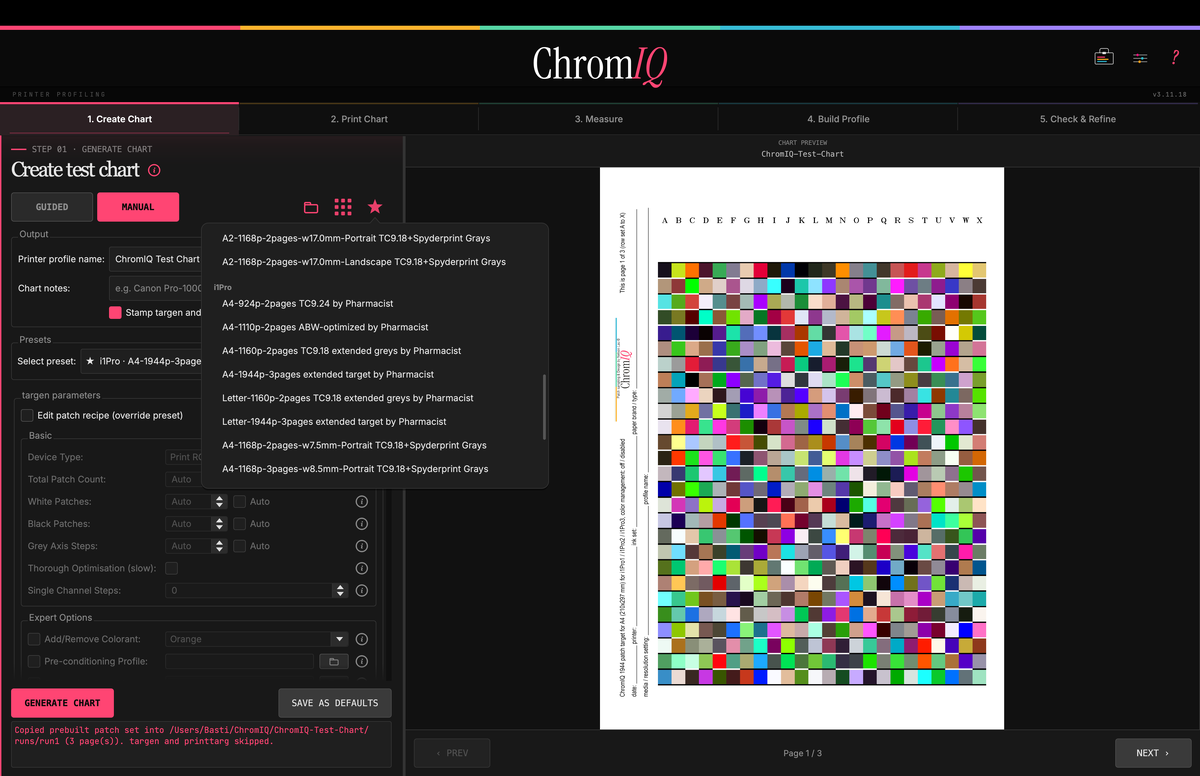
Task: Click Printer profile name input field
Action: [155, 259]
